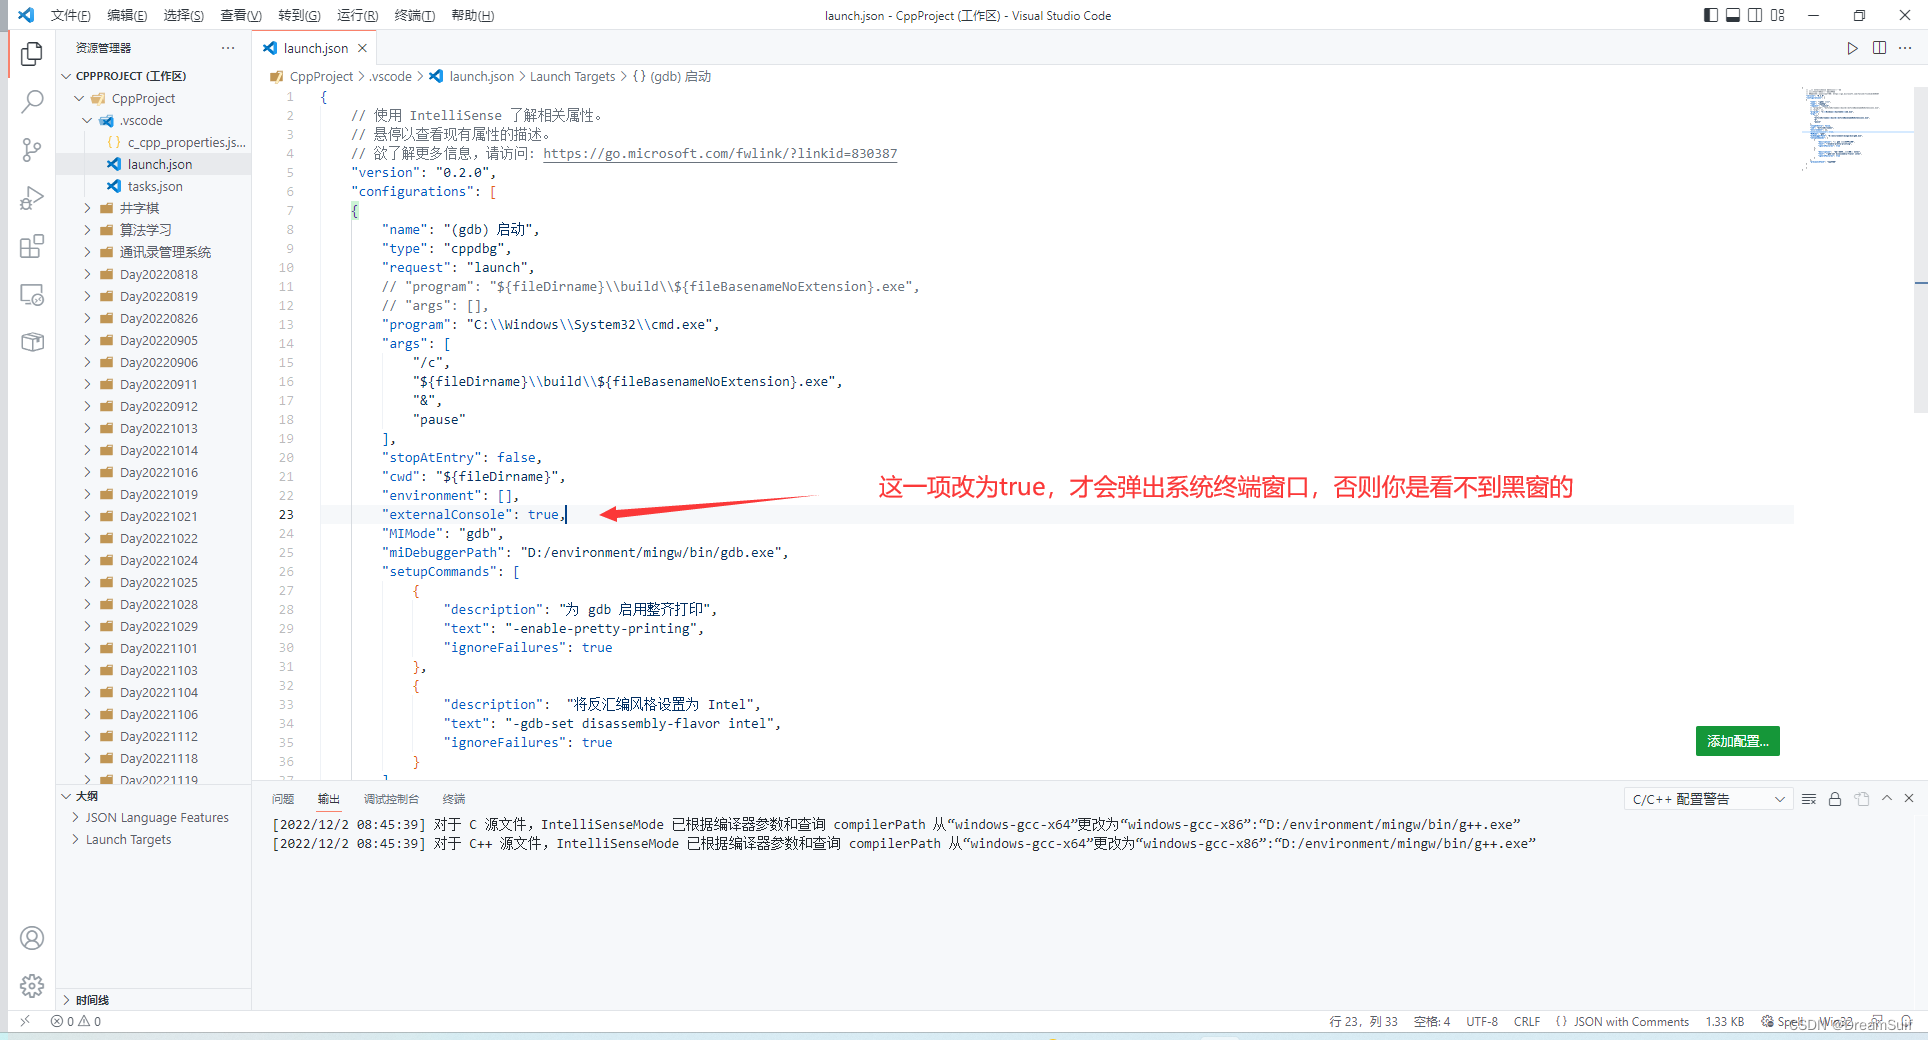Viewport: 1928px width, 1040px height.
Task: Open the Remote Explorer view
Action: [x=32, y=295]
